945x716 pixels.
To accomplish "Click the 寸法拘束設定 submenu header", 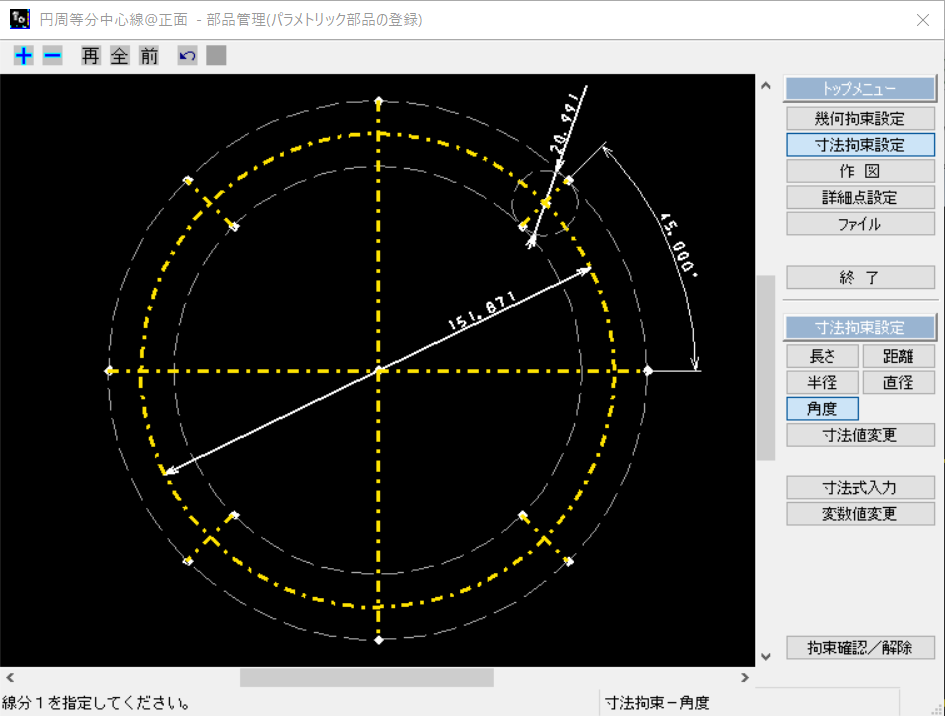I will [860, 328].
